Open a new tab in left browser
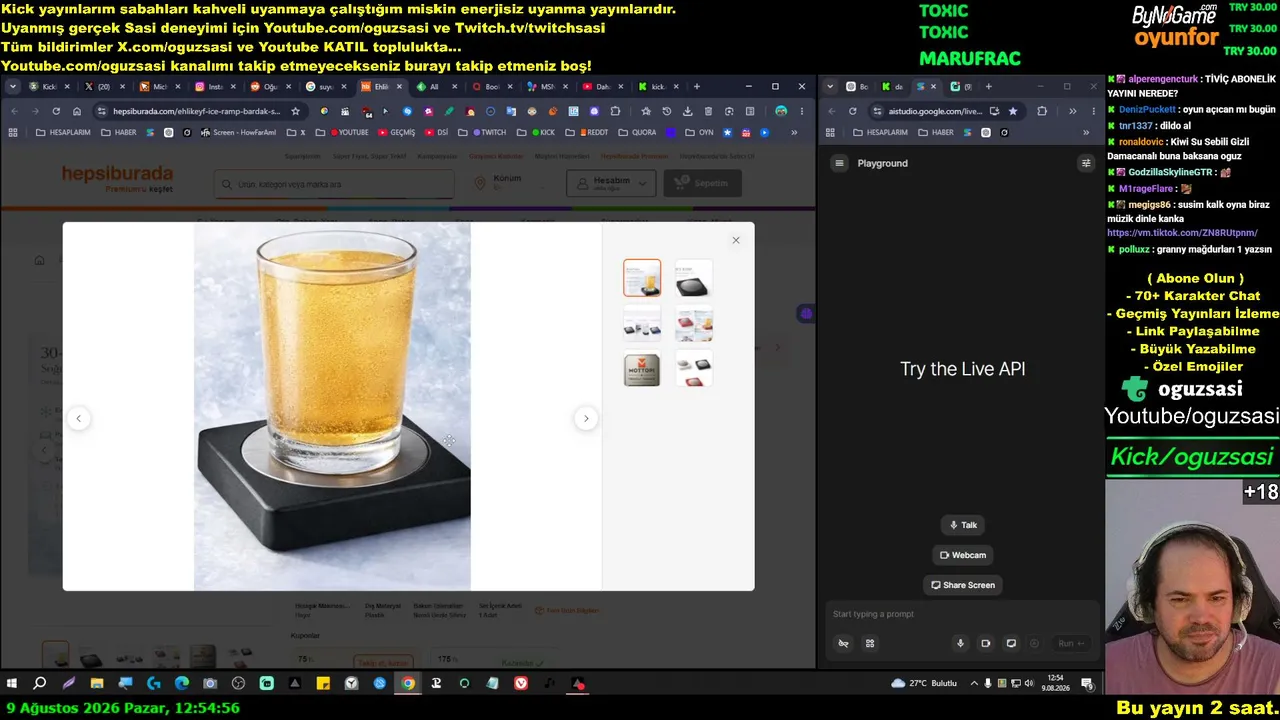 pyautogui.click(x=696, y=87)
